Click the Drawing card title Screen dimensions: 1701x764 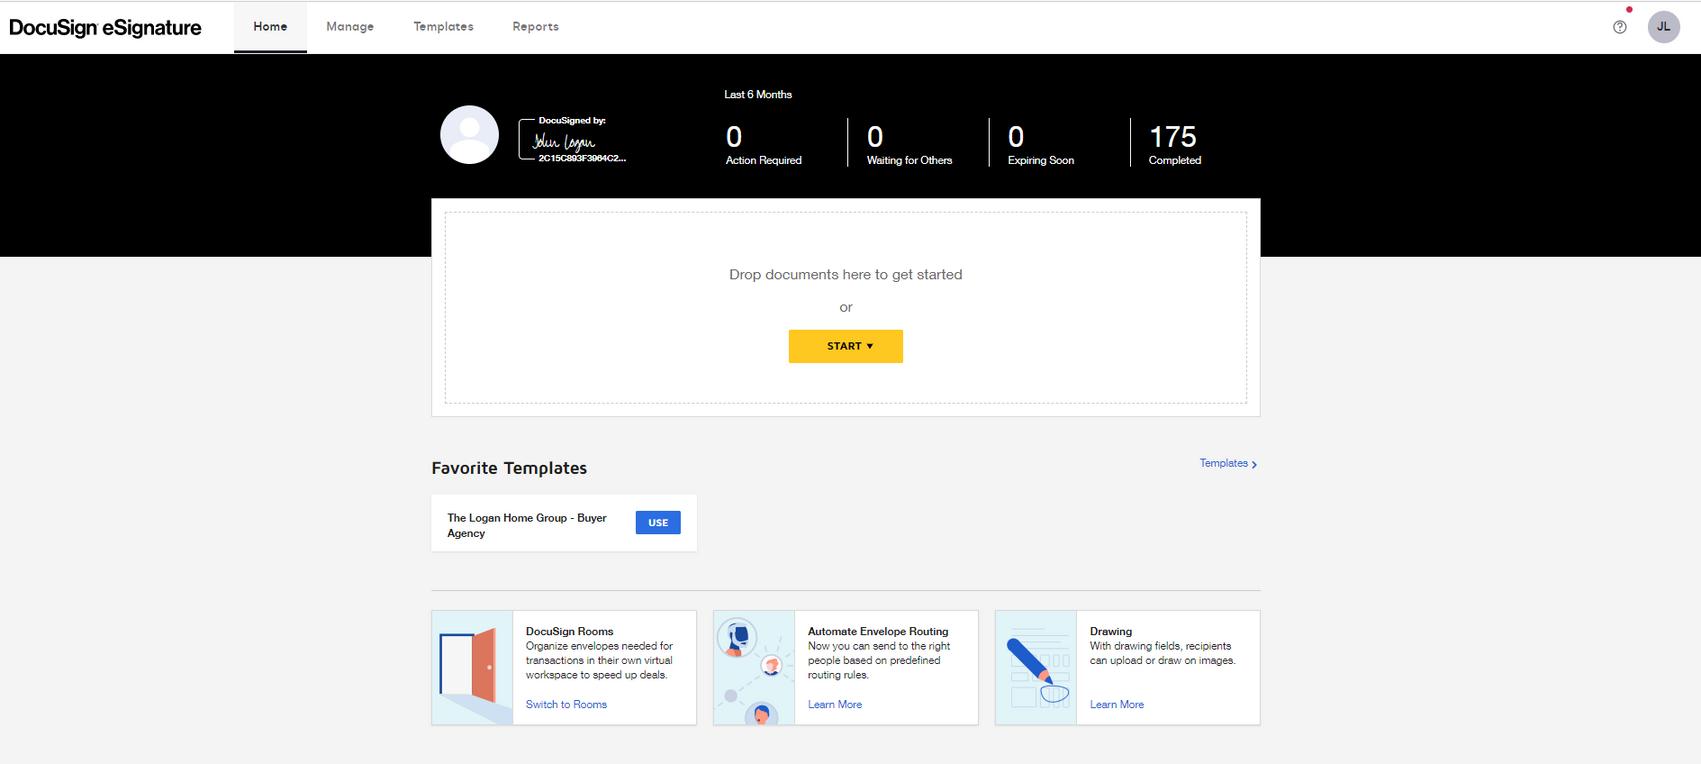pyautogui.click(x=1111, y=631)
